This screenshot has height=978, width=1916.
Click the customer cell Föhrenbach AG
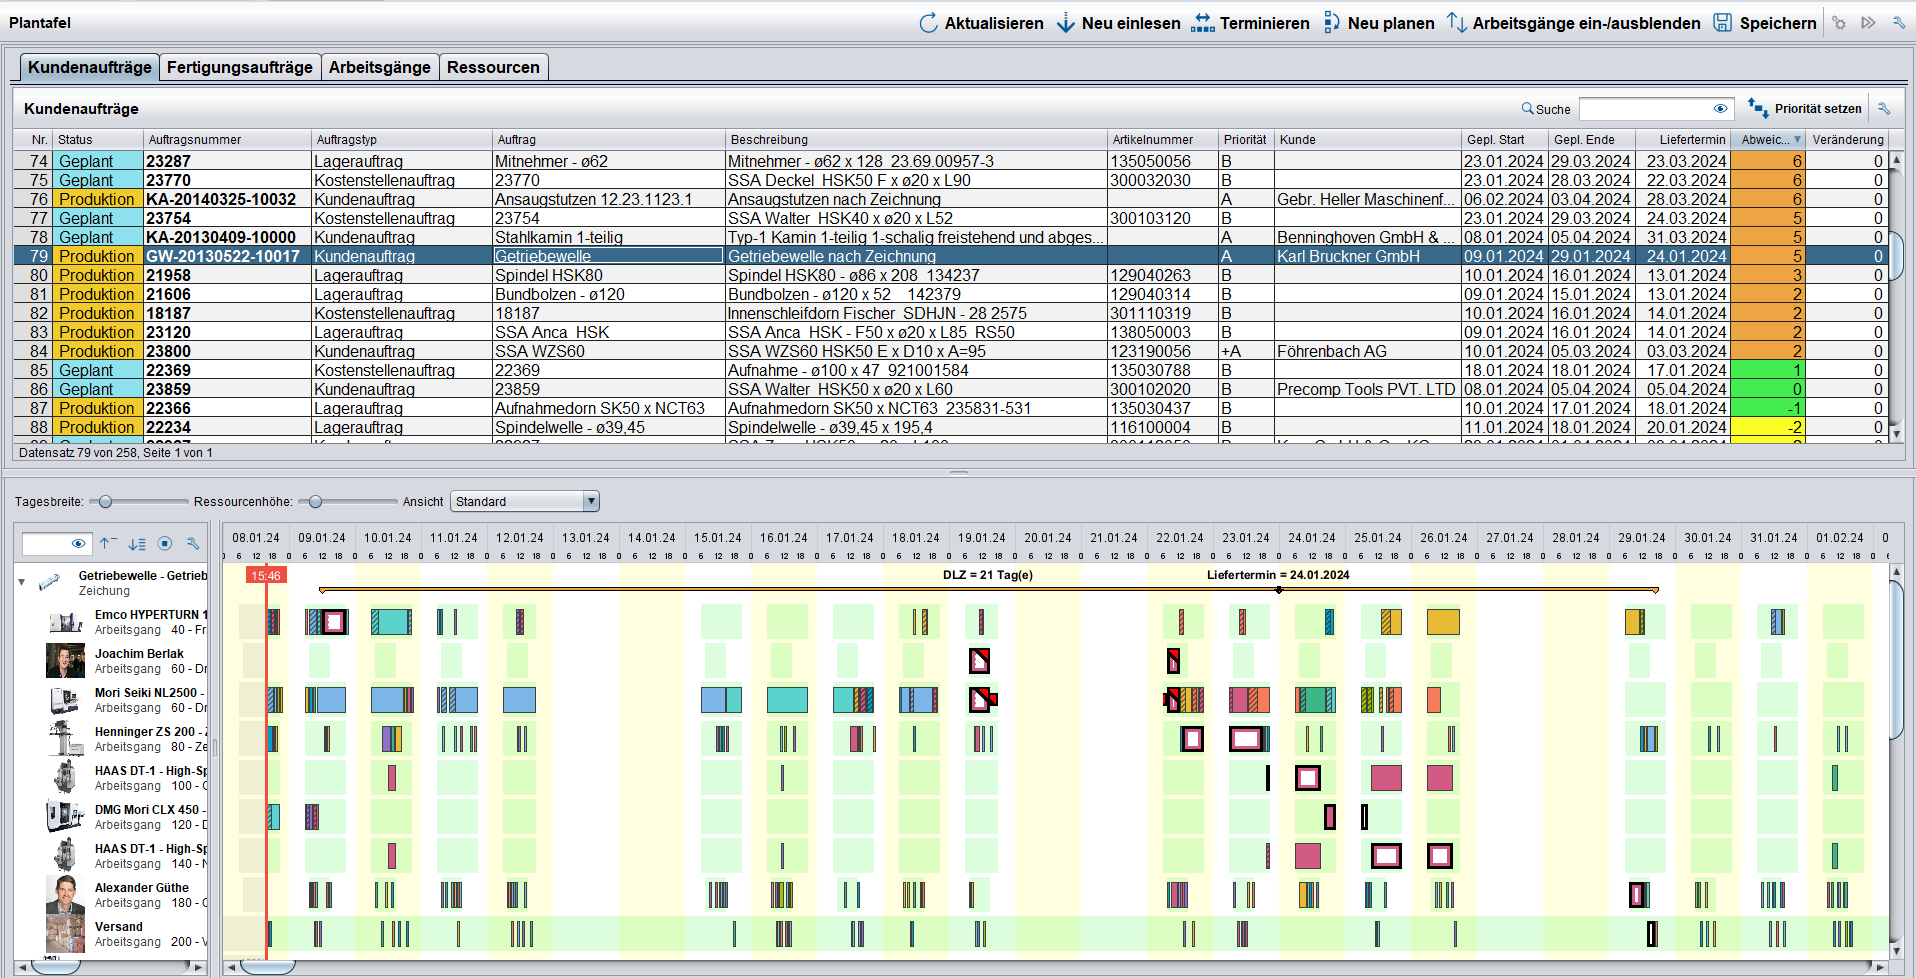click(x=1366, y=351)
